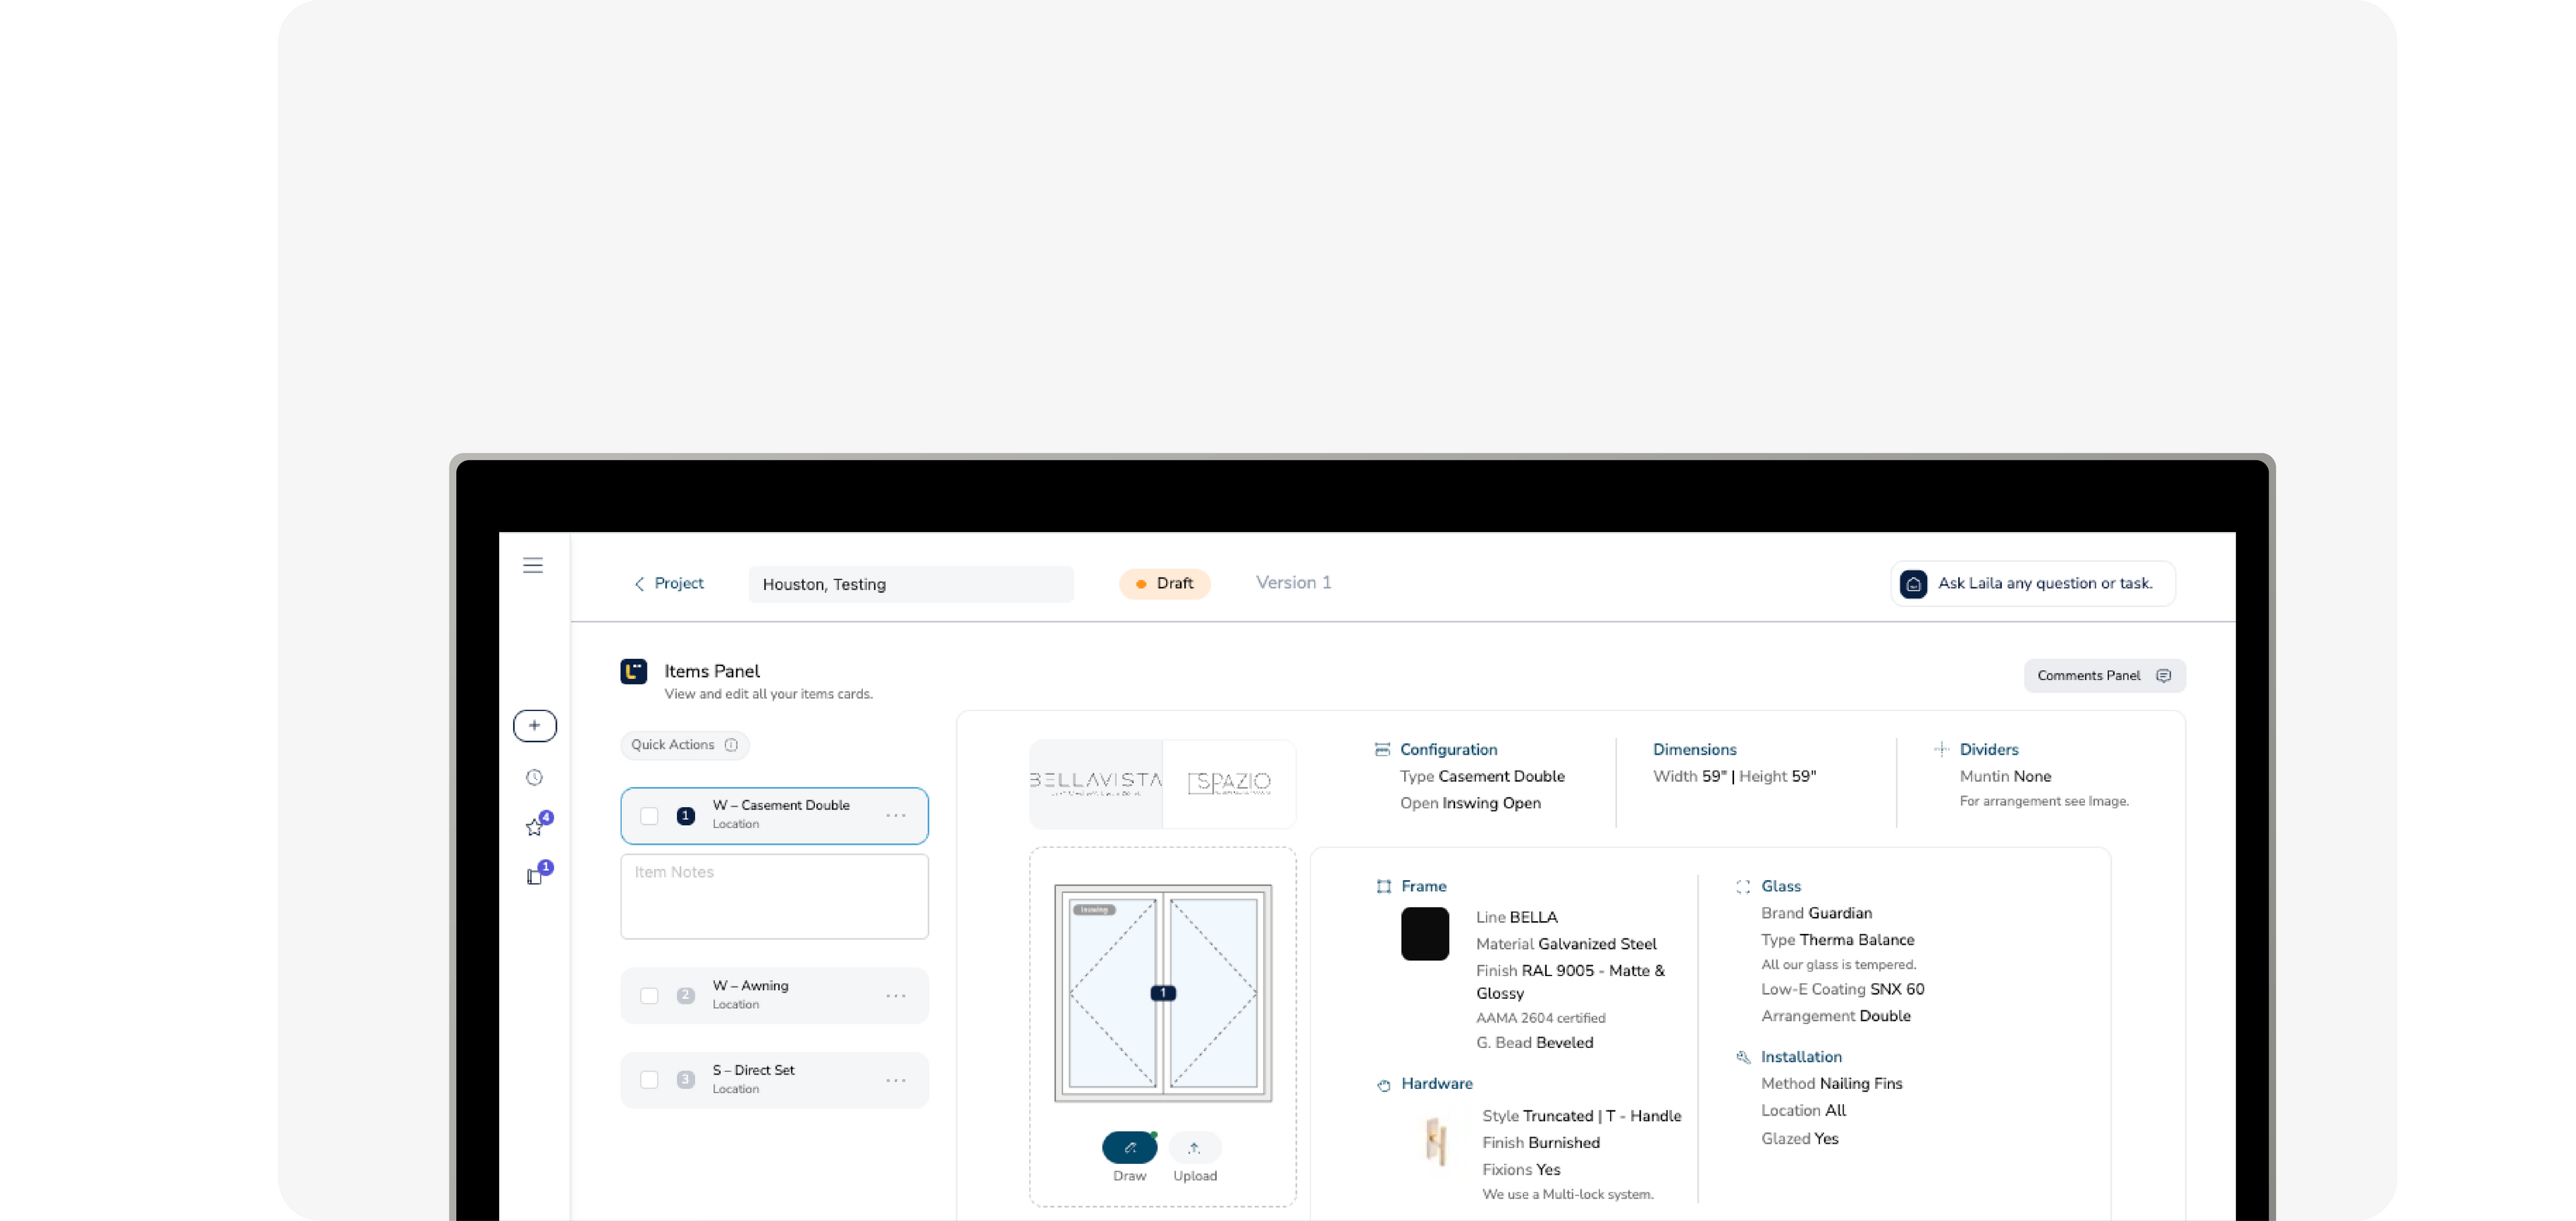Check the S – Direct Set checkbox
The width and height of the screenshot is (2576, 1221).
coord(649,1080)
